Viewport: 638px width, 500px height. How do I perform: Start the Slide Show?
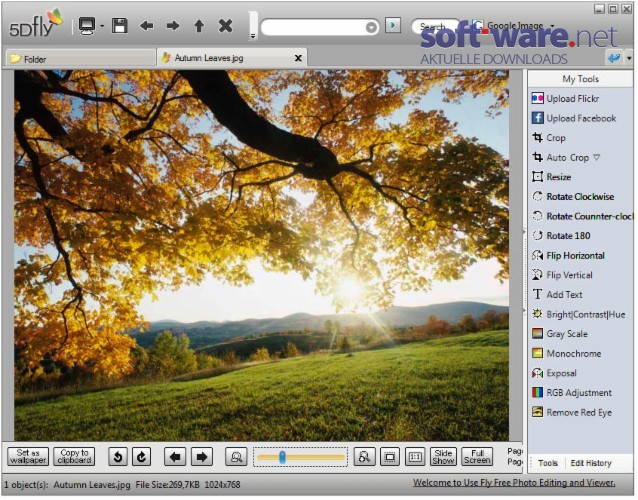pyautogui.click(x=443, y=456)
